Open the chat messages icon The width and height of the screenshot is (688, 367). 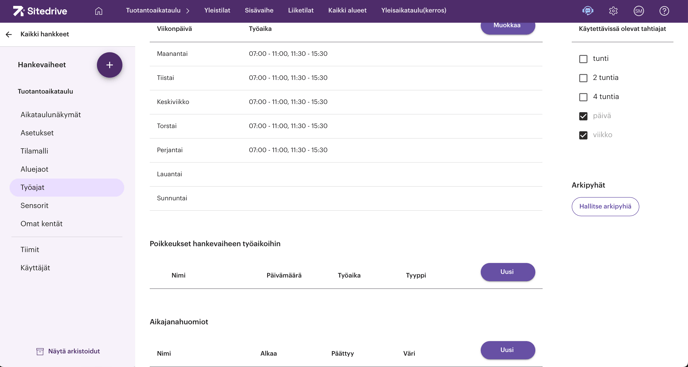(588, 11)
